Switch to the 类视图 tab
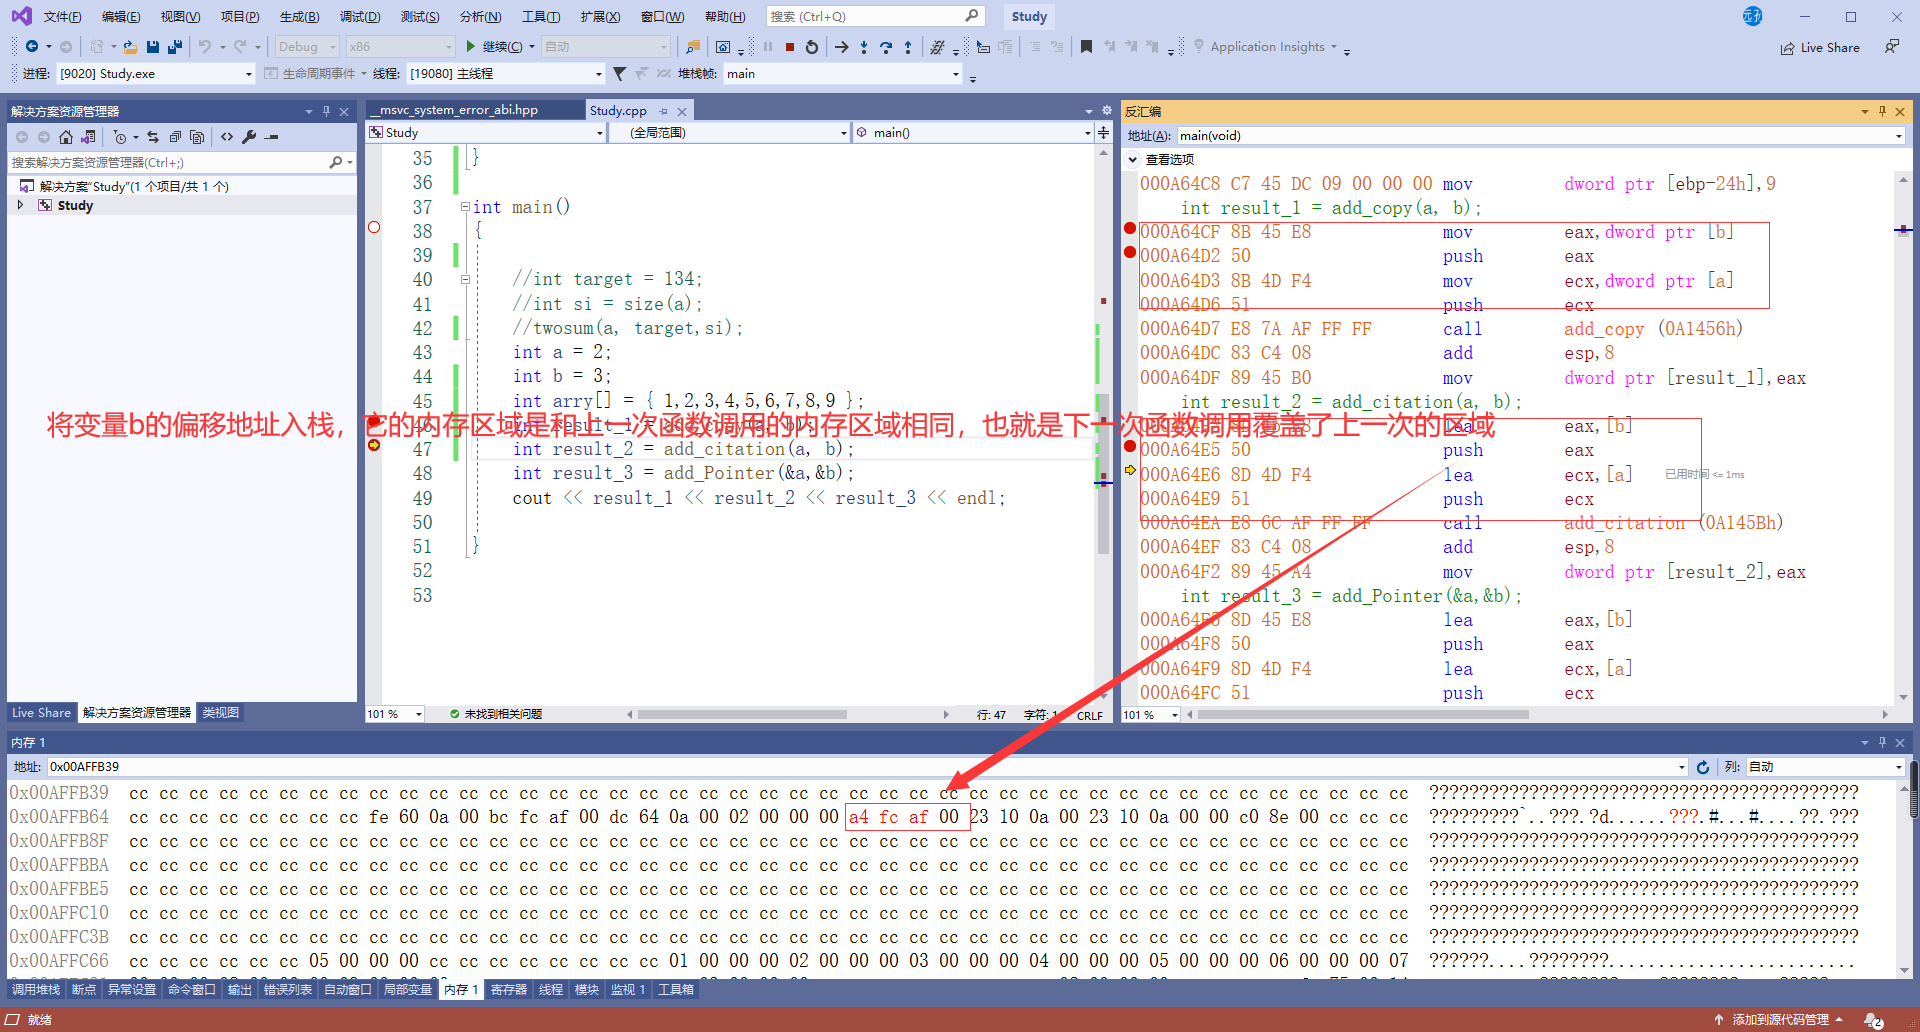 220,713
